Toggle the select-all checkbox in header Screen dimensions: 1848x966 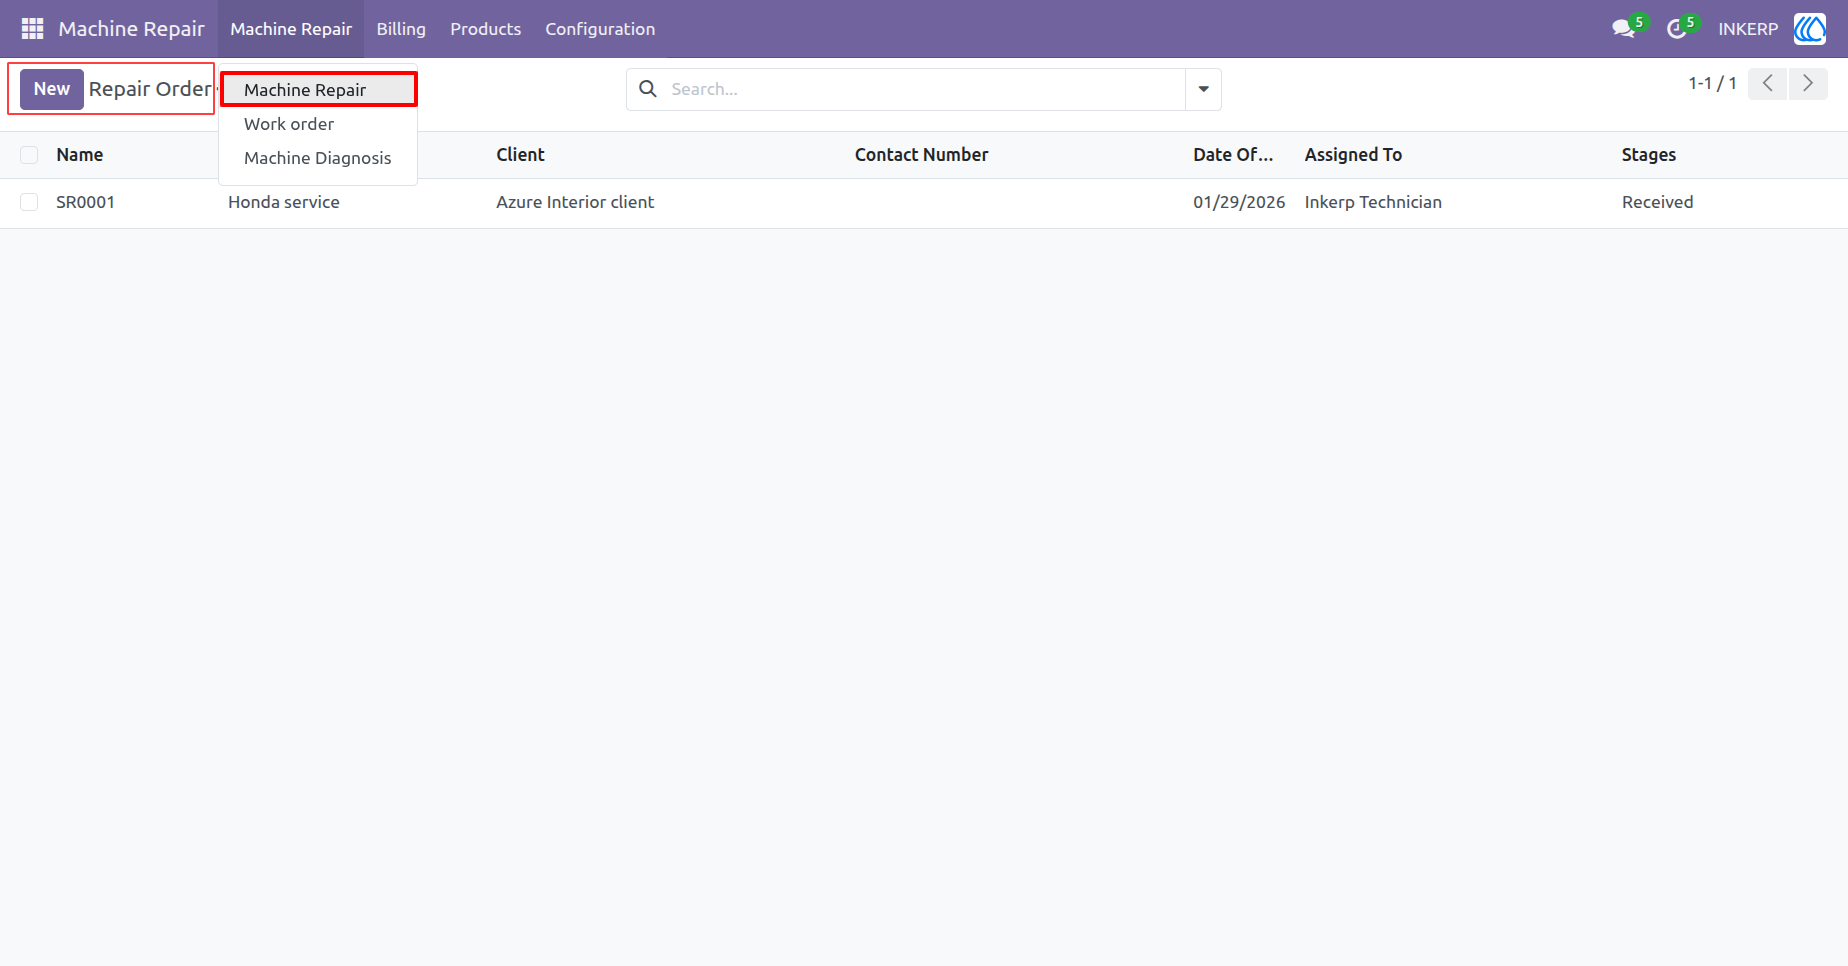pos(29,155)
